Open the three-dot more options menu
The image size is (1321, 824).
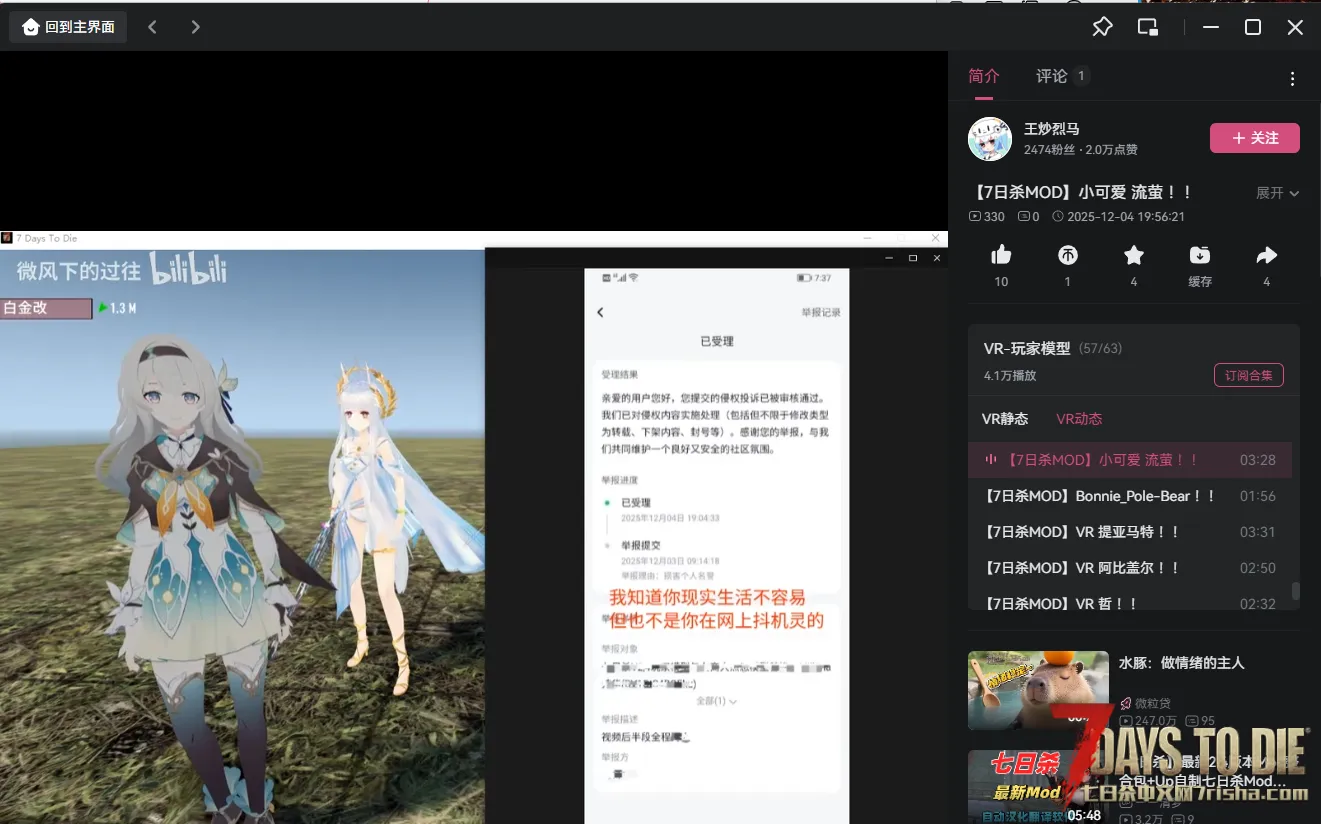point(1292,79)
